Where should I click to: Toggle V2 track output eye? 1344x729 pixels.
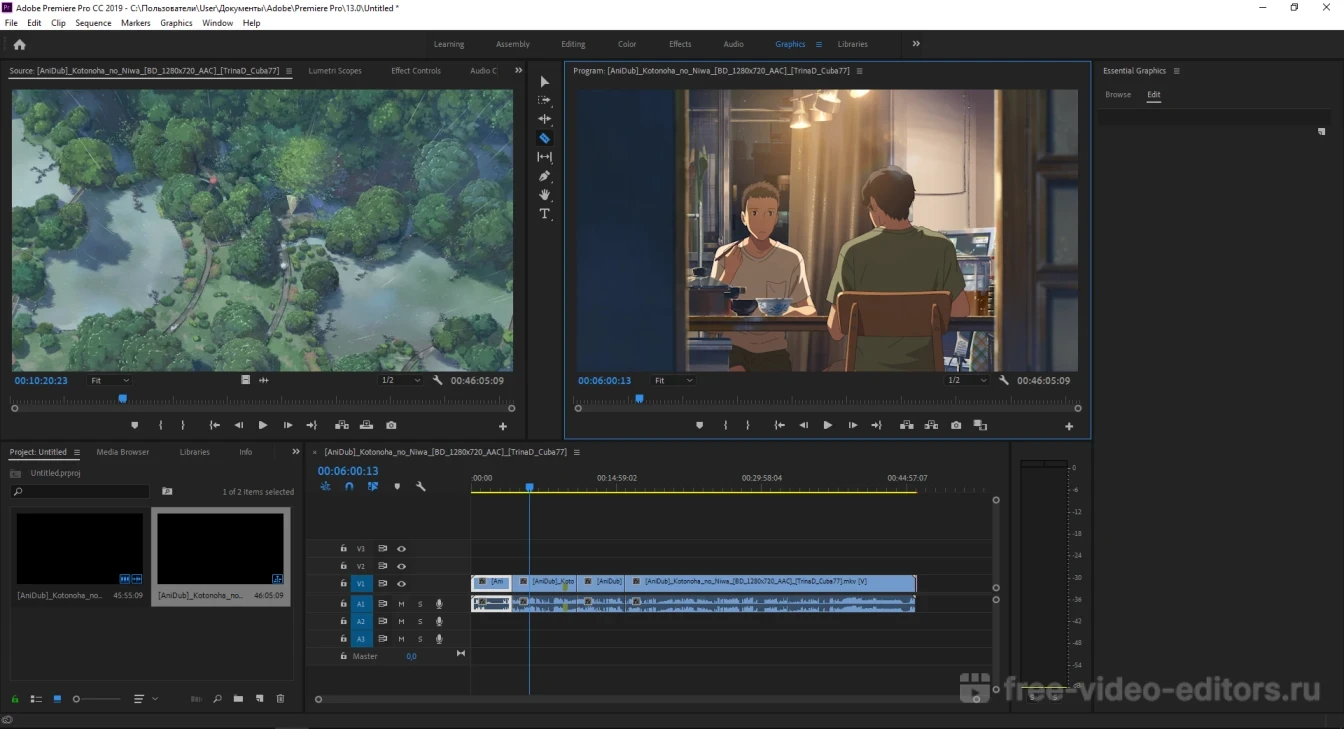point(401,566)
